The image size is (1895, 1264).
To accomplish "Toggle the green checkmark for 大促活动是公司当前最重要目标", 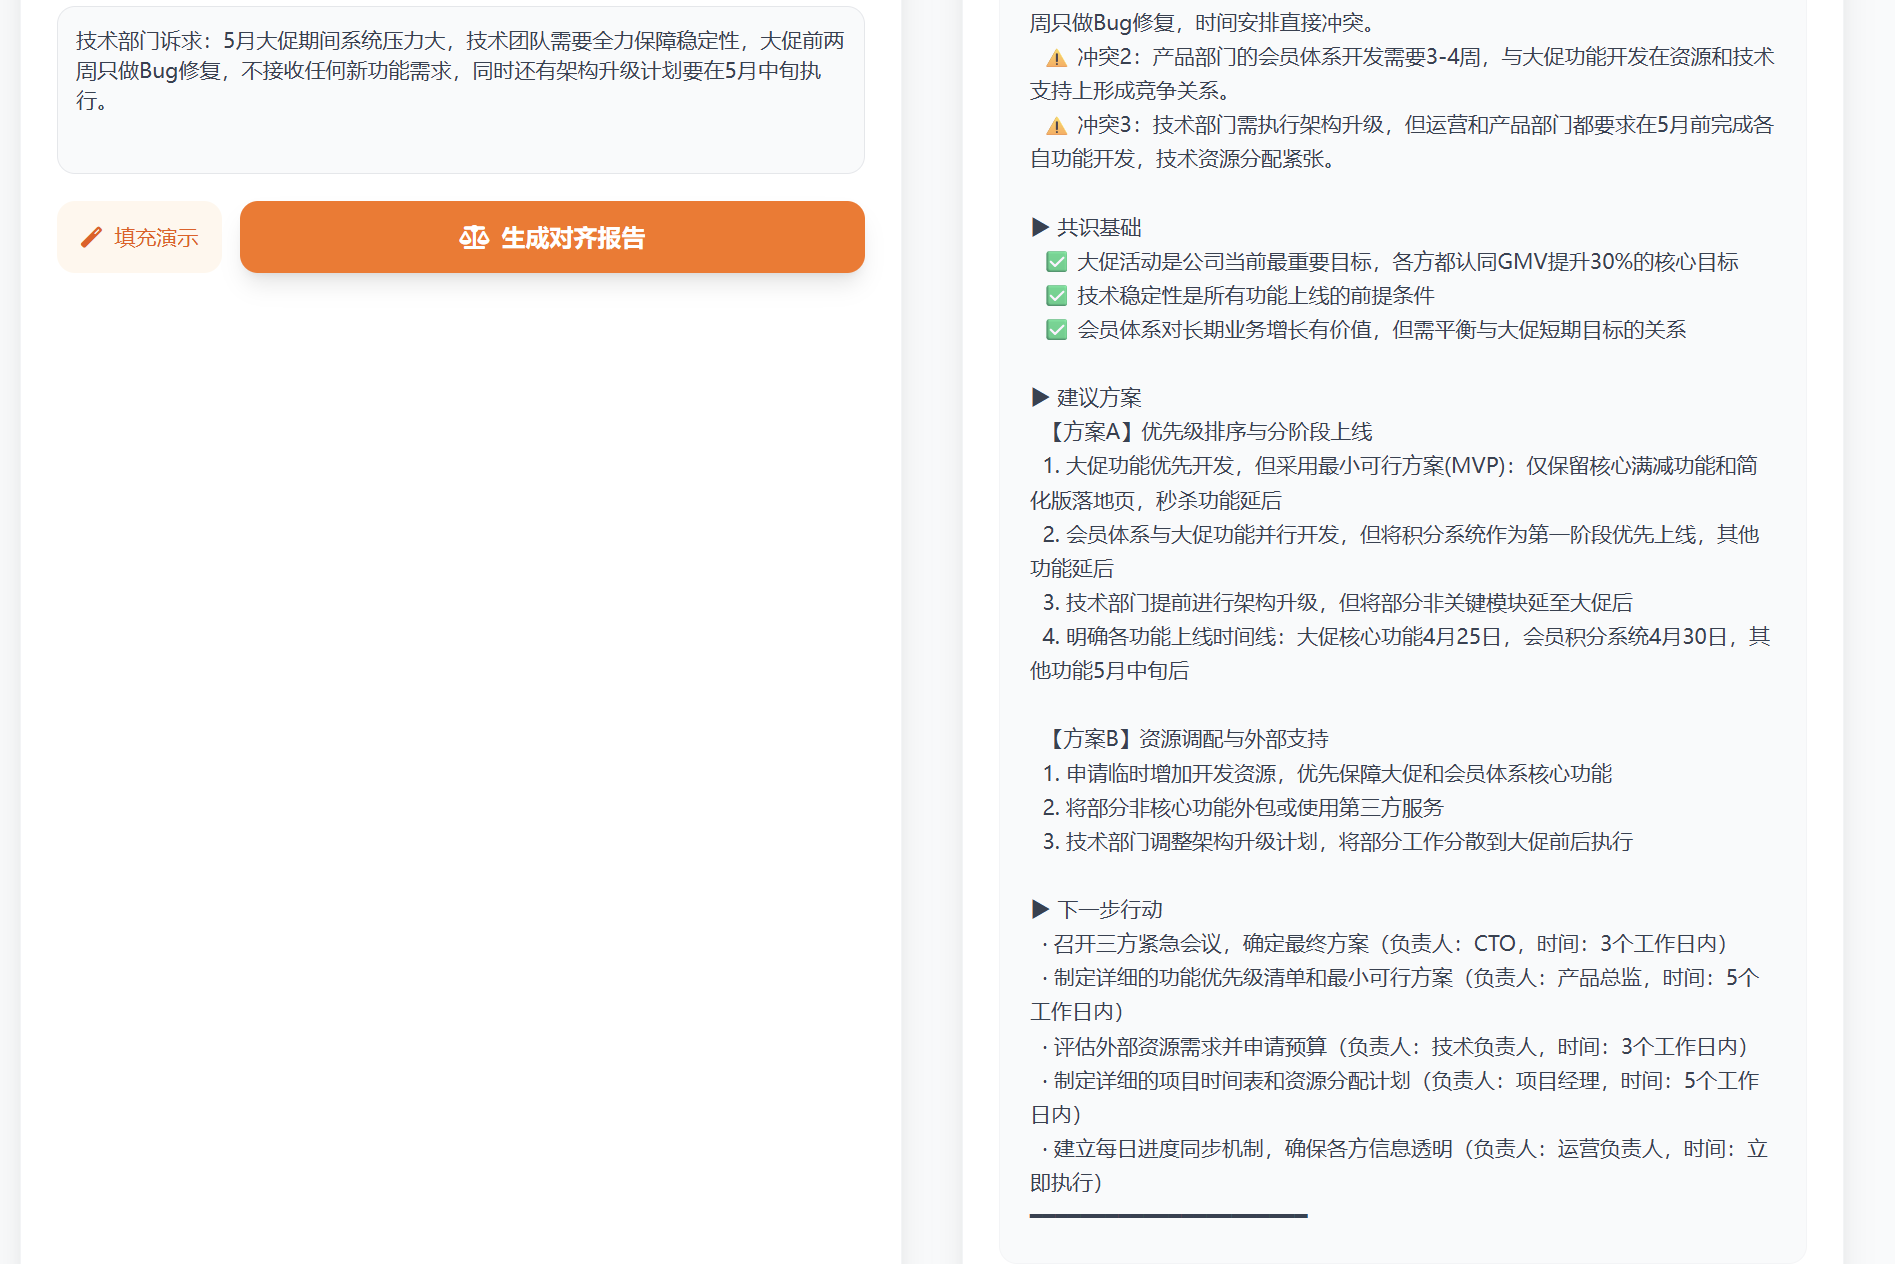I will click(x=1056, y=262).
